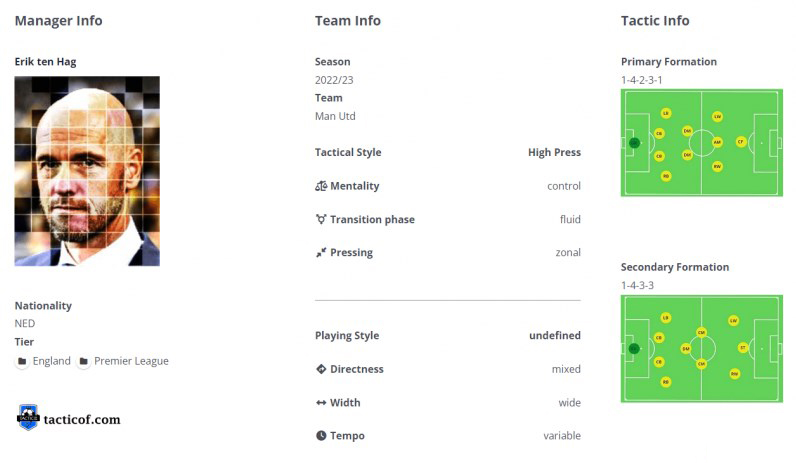This screenshot has height=463, width=796.
Task: Click Erik ten Hag's portrait photo
Action: 87,171
